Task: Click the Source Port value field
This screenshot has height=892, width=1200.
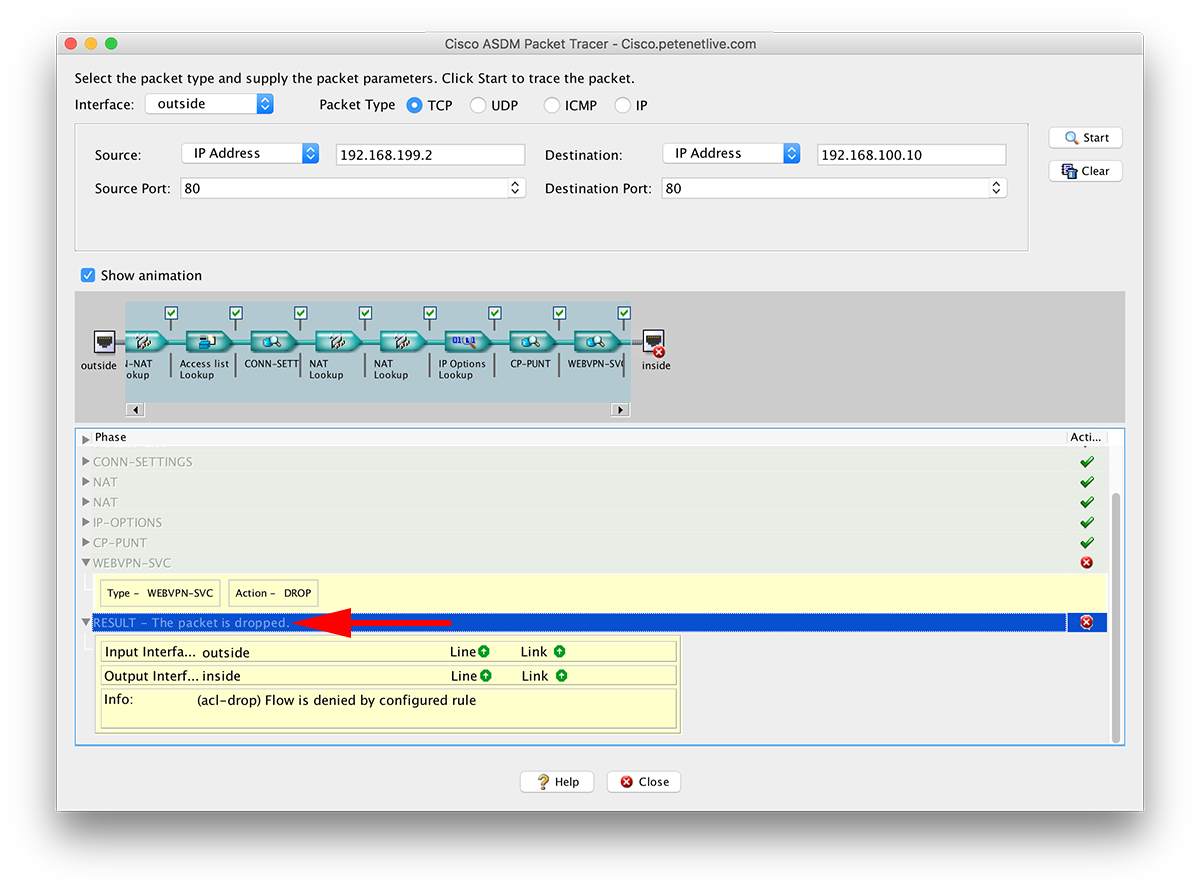Action: (344, 188)
